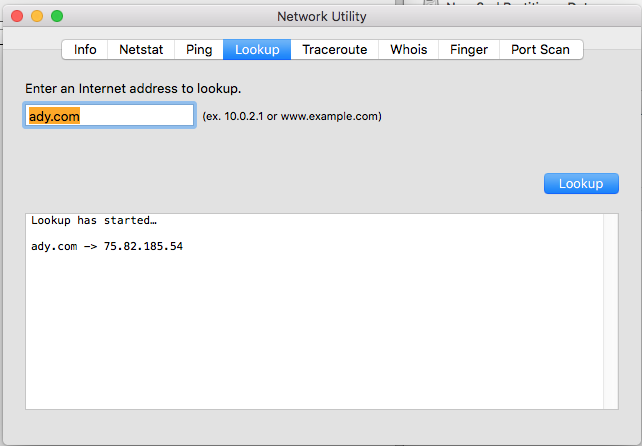Click the example hint text beside the field
642x446 pixels.
coord(292,116)
